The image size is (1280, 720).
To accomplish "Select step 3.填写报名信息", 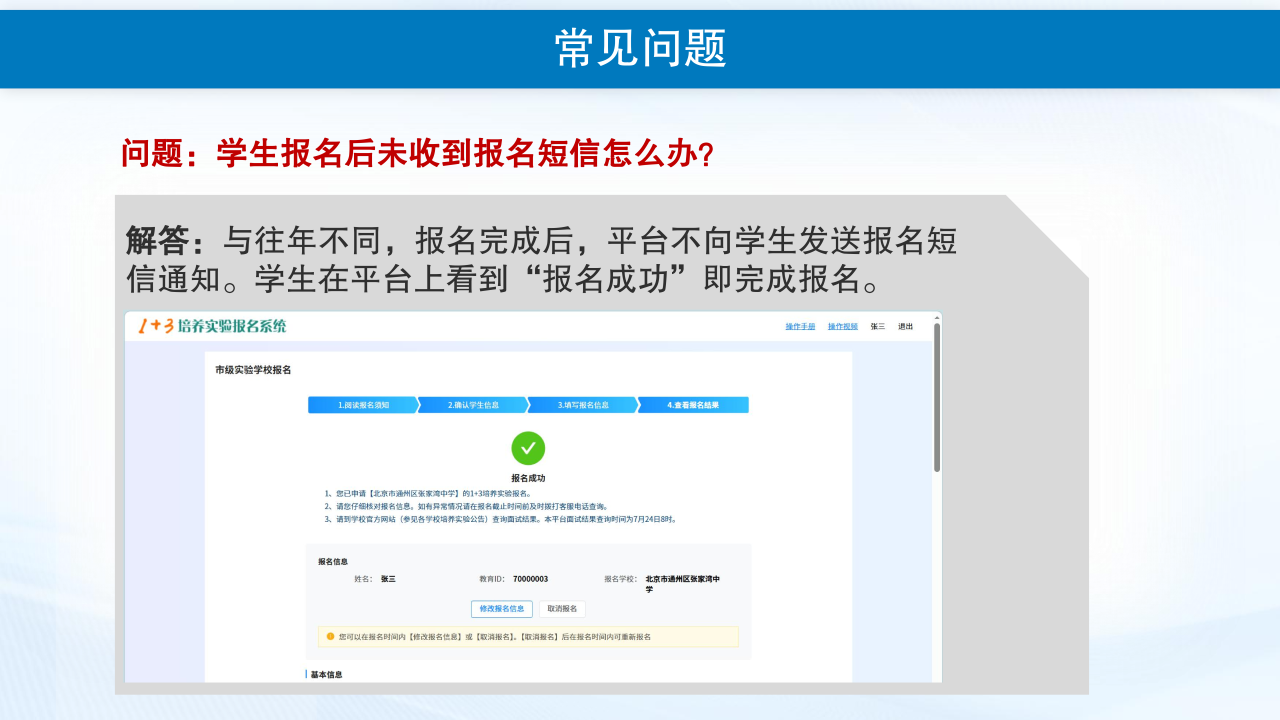I will point(583,405).
